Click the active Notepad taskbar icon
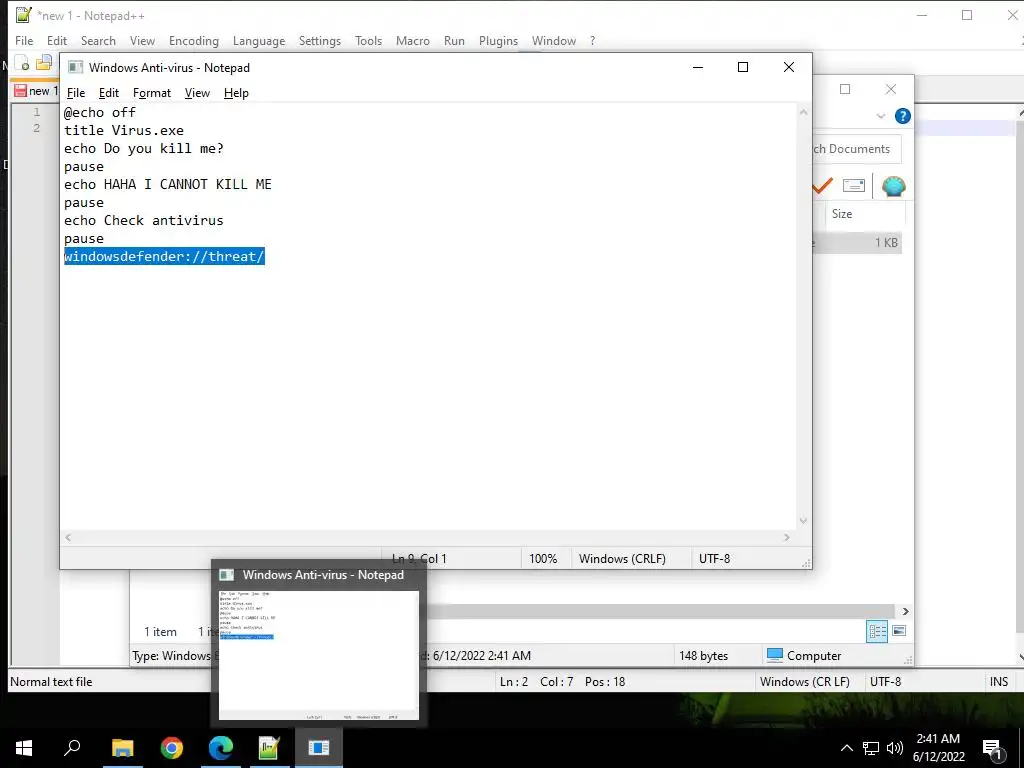 click(x=319, y=748)
